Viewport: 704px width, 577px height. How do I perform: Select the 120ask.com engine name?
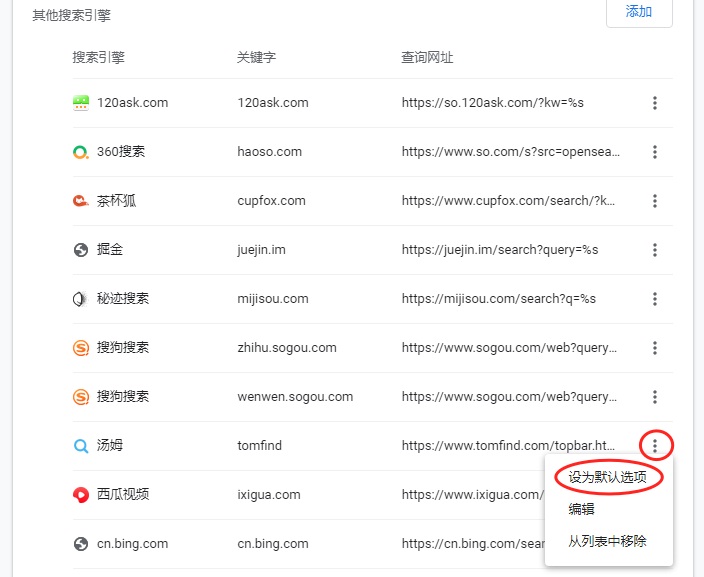point(132,103)
